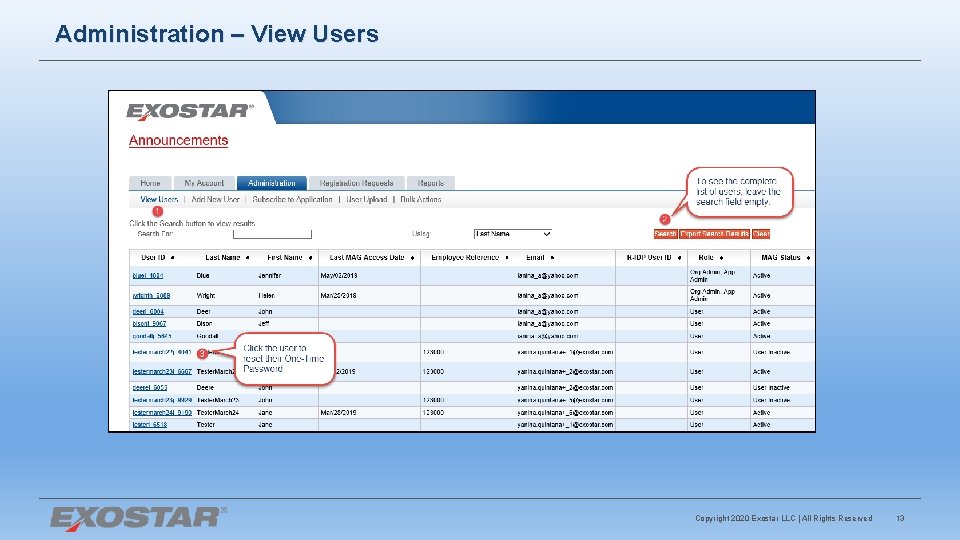960x540 pixels.
Task: Open the Announcements link
Action: (178, 140)
